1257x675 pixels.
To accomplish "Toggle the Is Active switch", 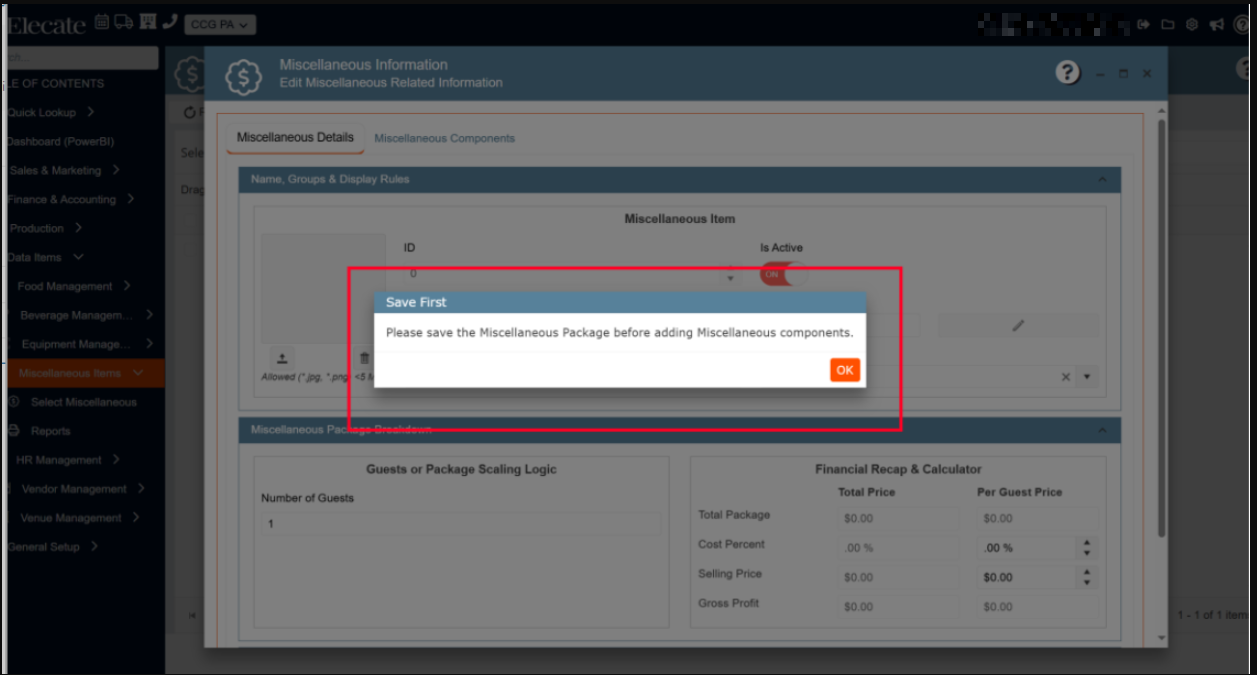I will click(783, 274).
